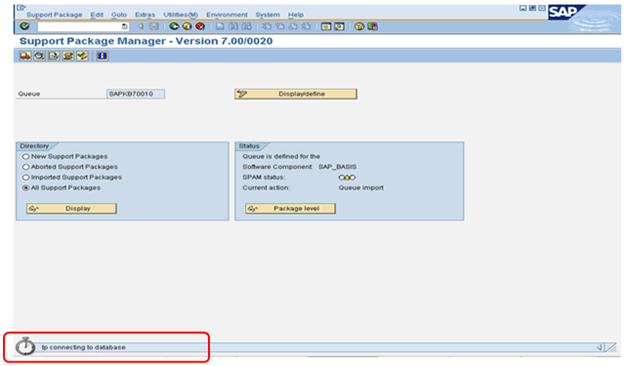
Task: Click the Save diskette icon
Action: point(154,26)
